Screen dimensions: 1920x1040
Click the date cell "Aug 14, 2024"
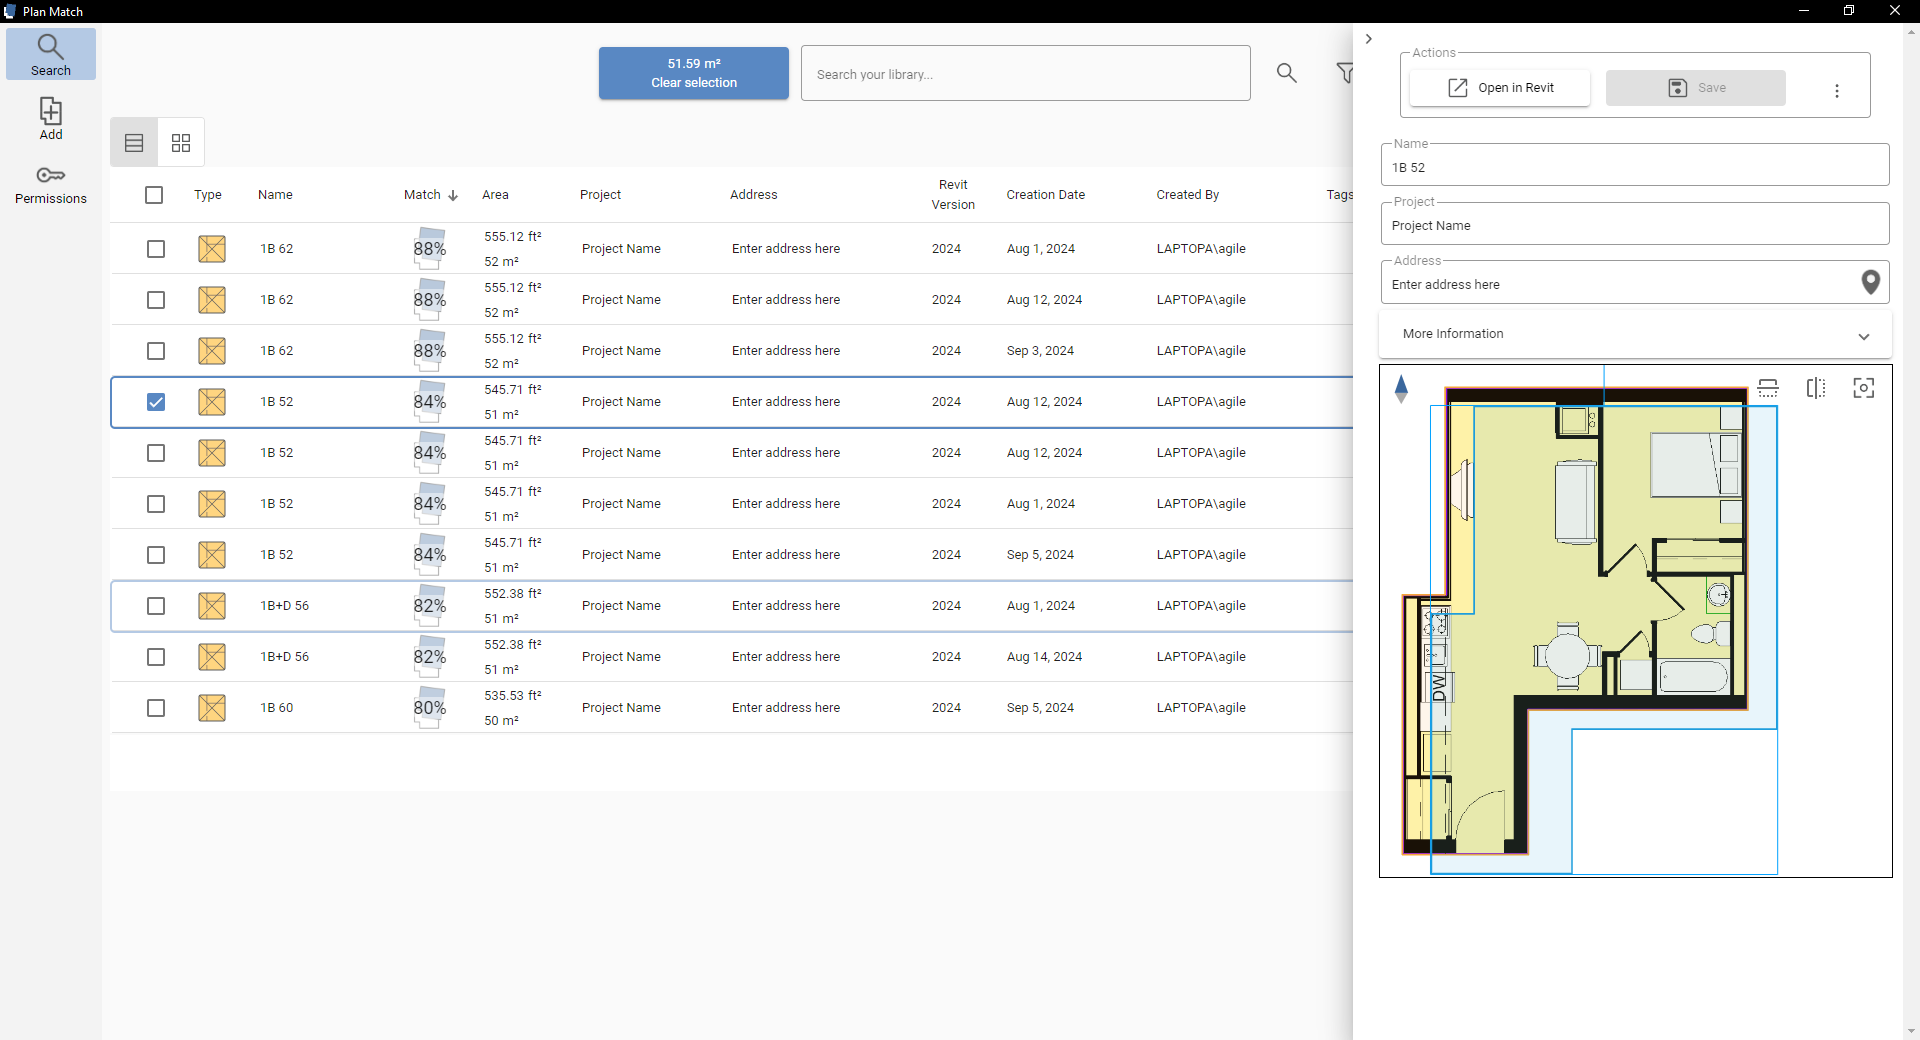pos(1044,657)
